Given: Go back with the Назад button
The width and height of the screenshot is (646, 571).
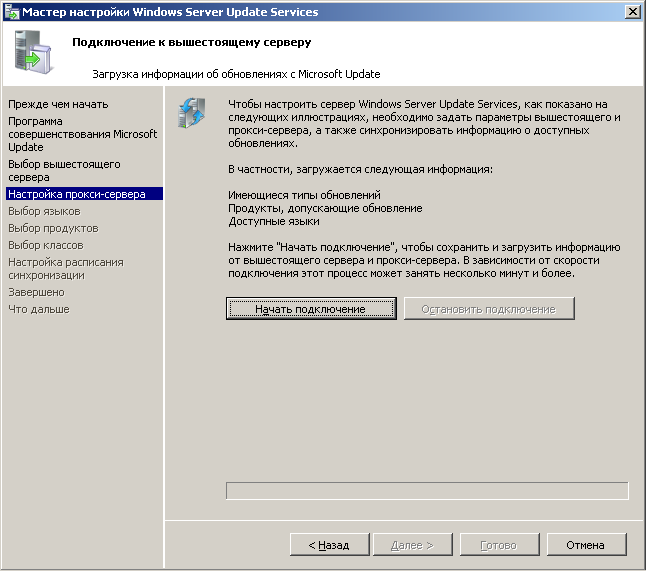Looking at the screenshot, I should pos(330,545).
